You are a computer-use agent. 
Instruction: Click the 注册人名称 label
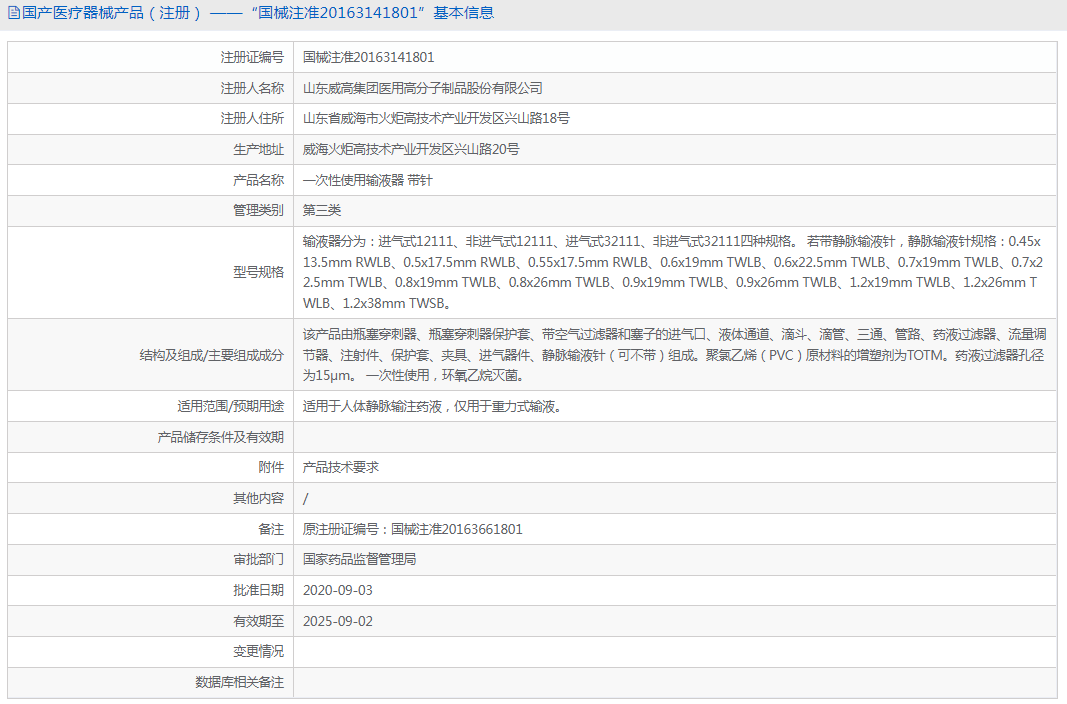pos(252,88)
